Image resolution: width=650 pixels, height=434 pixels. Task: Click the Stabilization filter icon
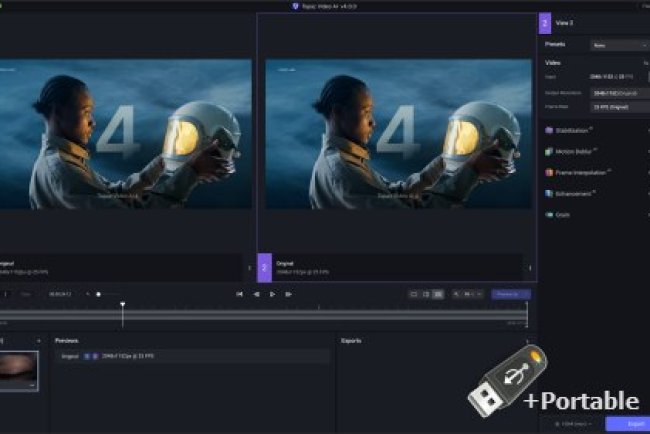(549, 130)
